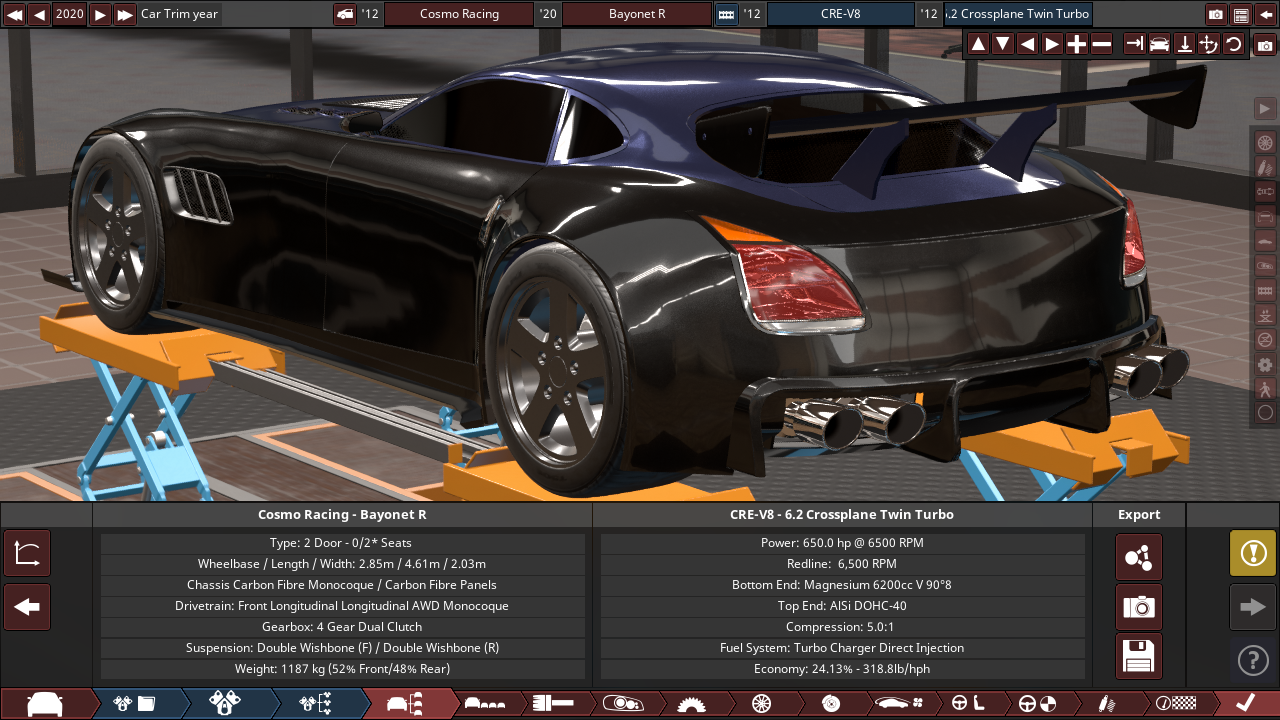Toggle the grille layer in the side panel

point(1265,290)
